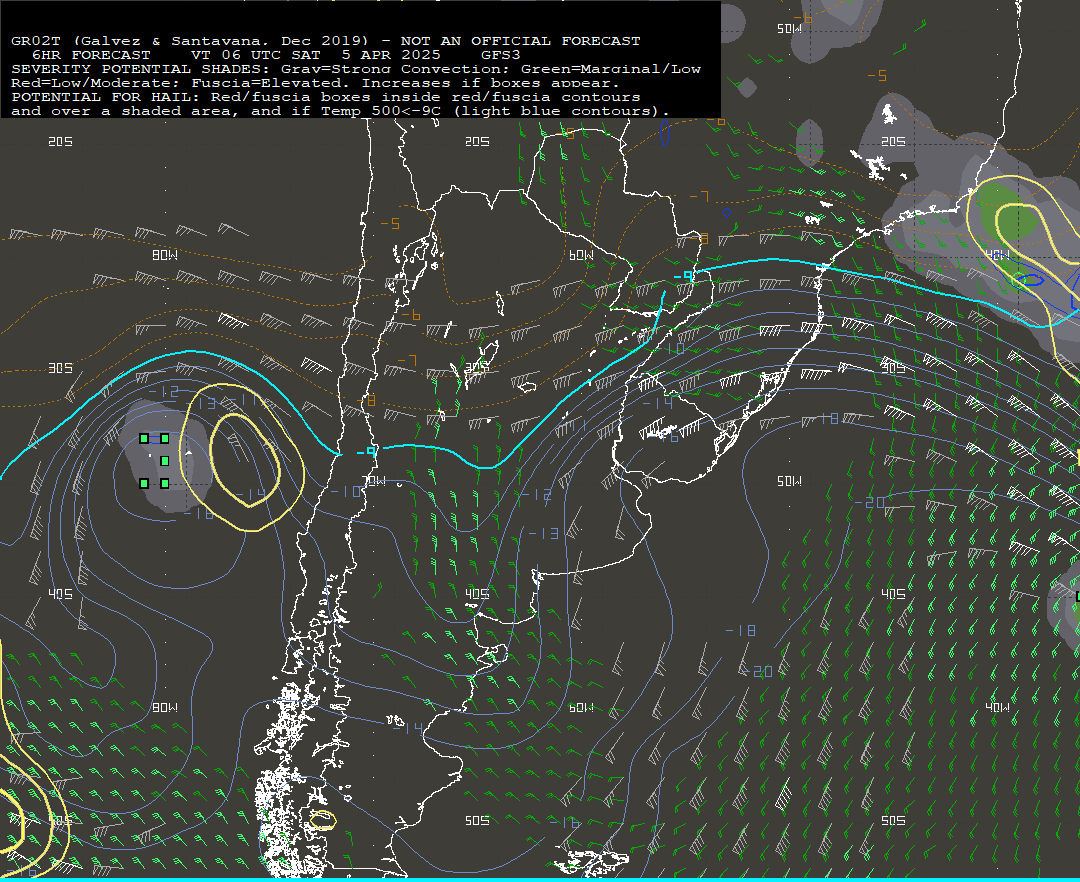Click the orange -5 label near the Bolivia border
Image resolution: width=1080 pixels, height=882 pixels.
(x=390, y=224)
